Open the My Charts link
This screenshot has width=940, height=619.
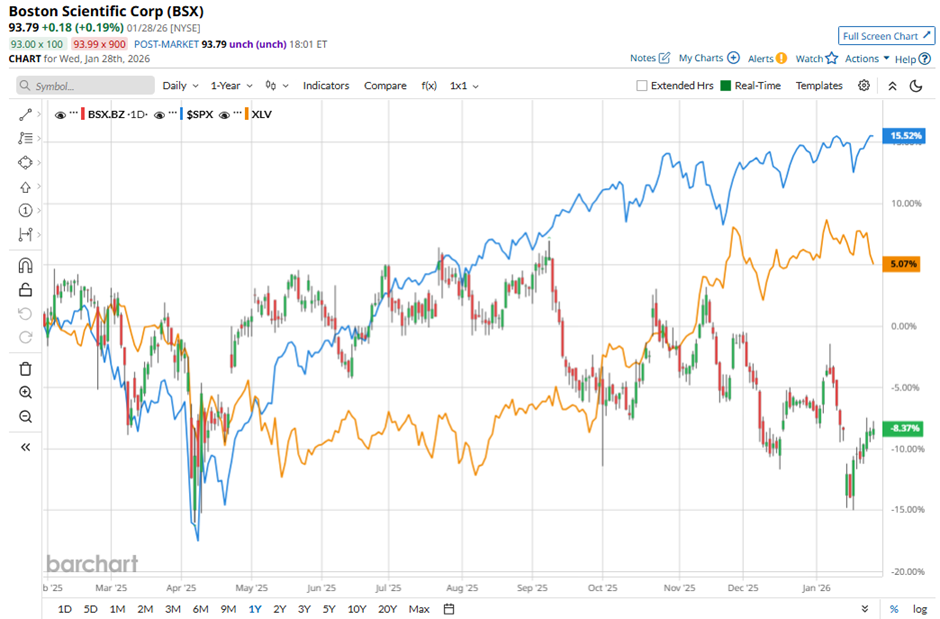[x=707, y=59]
